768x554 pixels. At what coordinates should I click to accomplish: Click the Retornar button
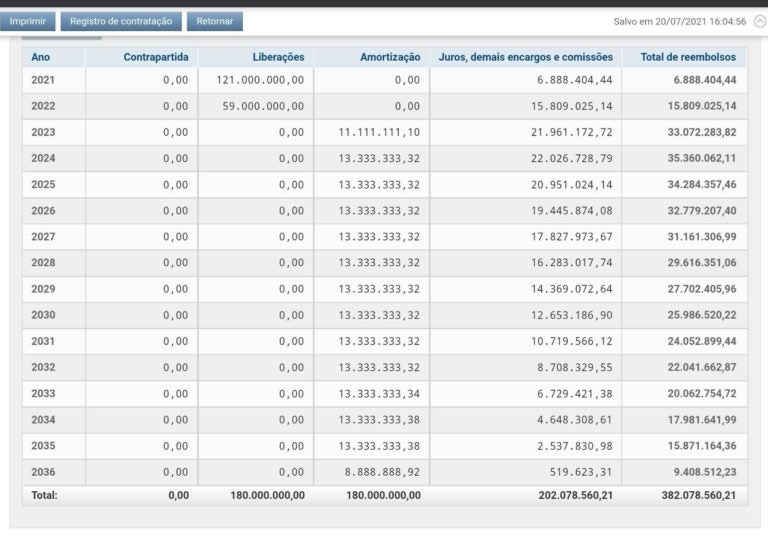(x=215, y=22)
